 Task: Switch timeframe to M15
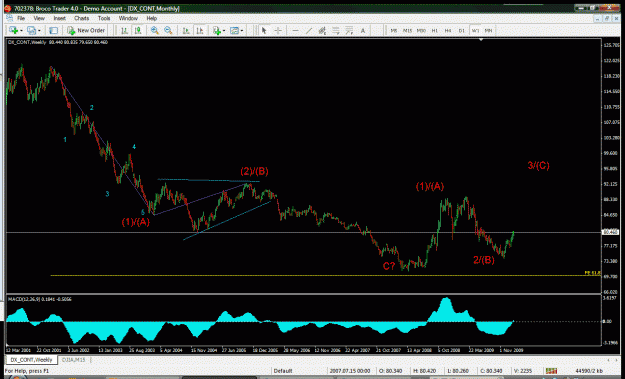[x=407, y=30]
